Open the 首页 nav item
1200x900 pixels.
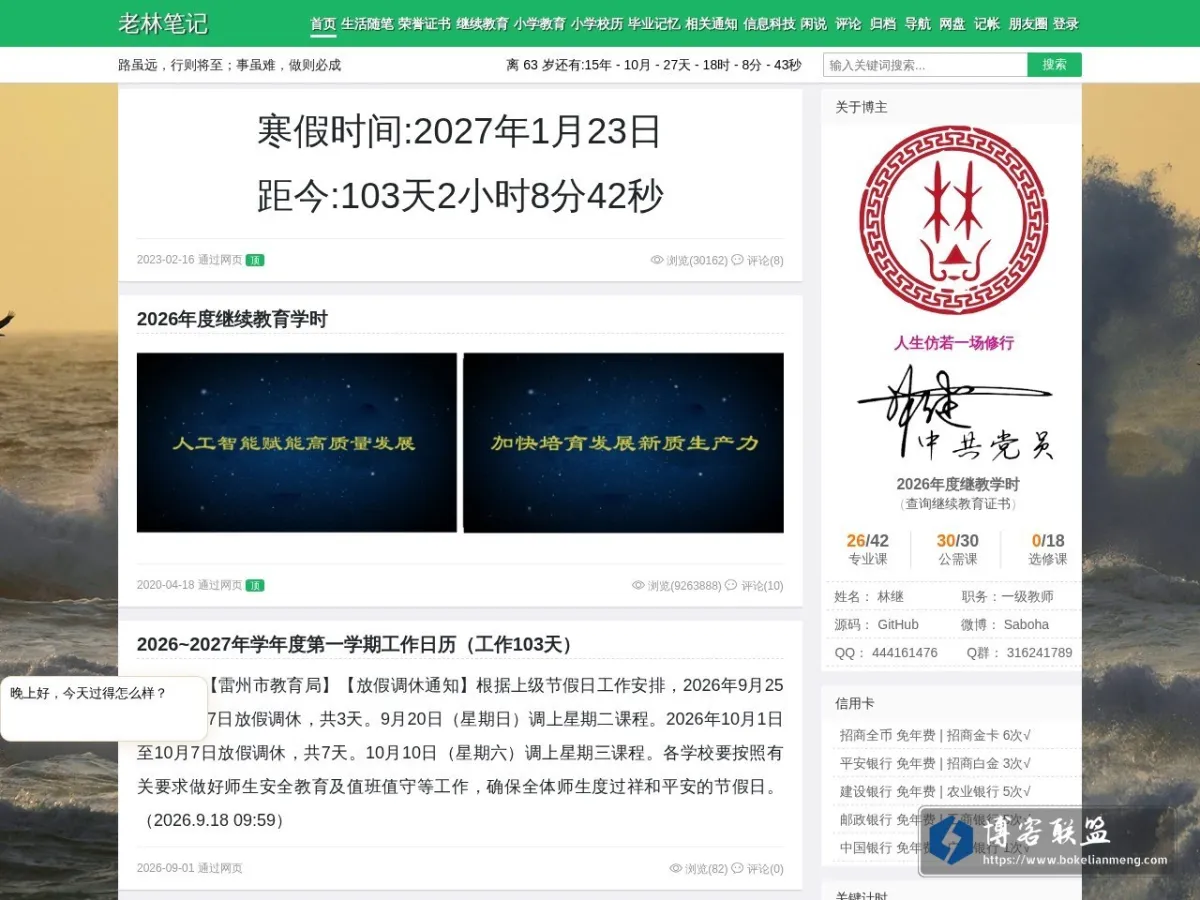tap(323, 24)
